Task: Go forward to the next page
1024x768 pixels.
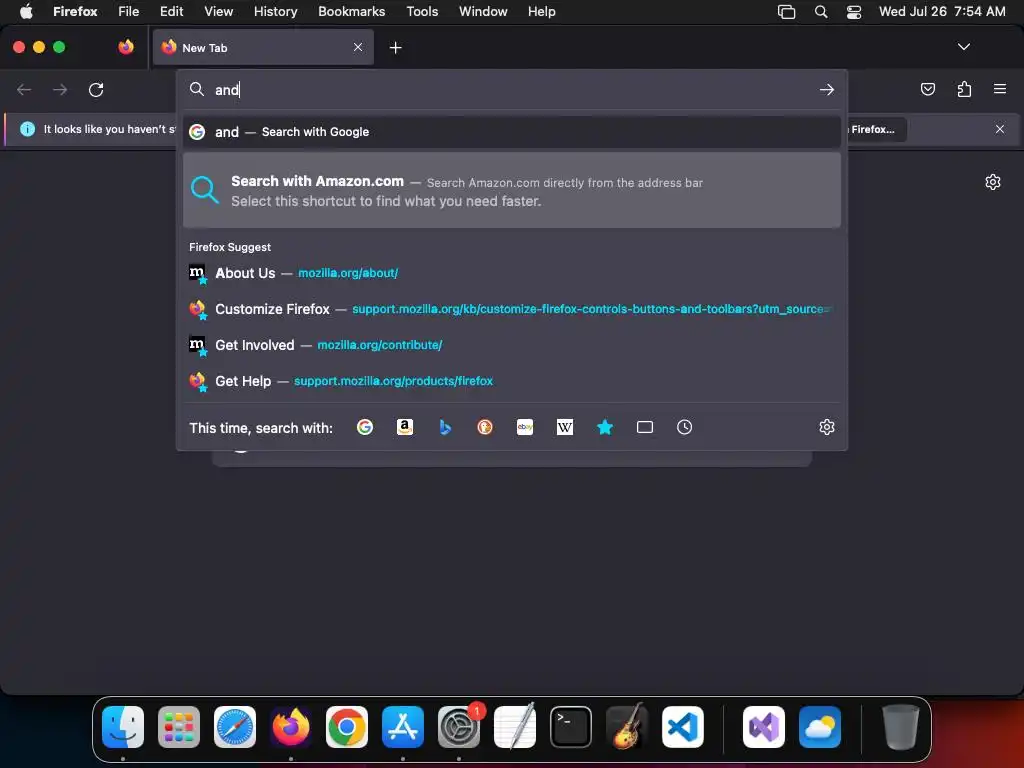Action: [x=60, y=89]
